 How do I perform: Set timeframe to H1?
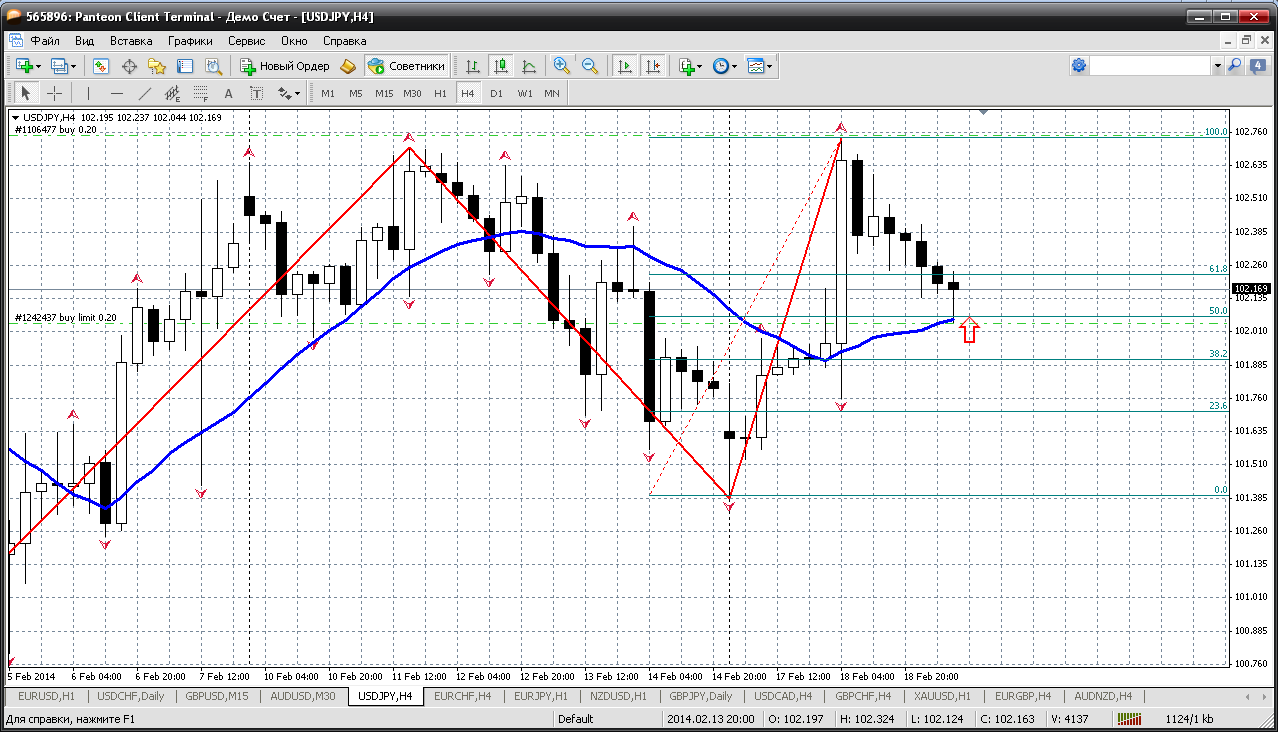click(440, 93)
